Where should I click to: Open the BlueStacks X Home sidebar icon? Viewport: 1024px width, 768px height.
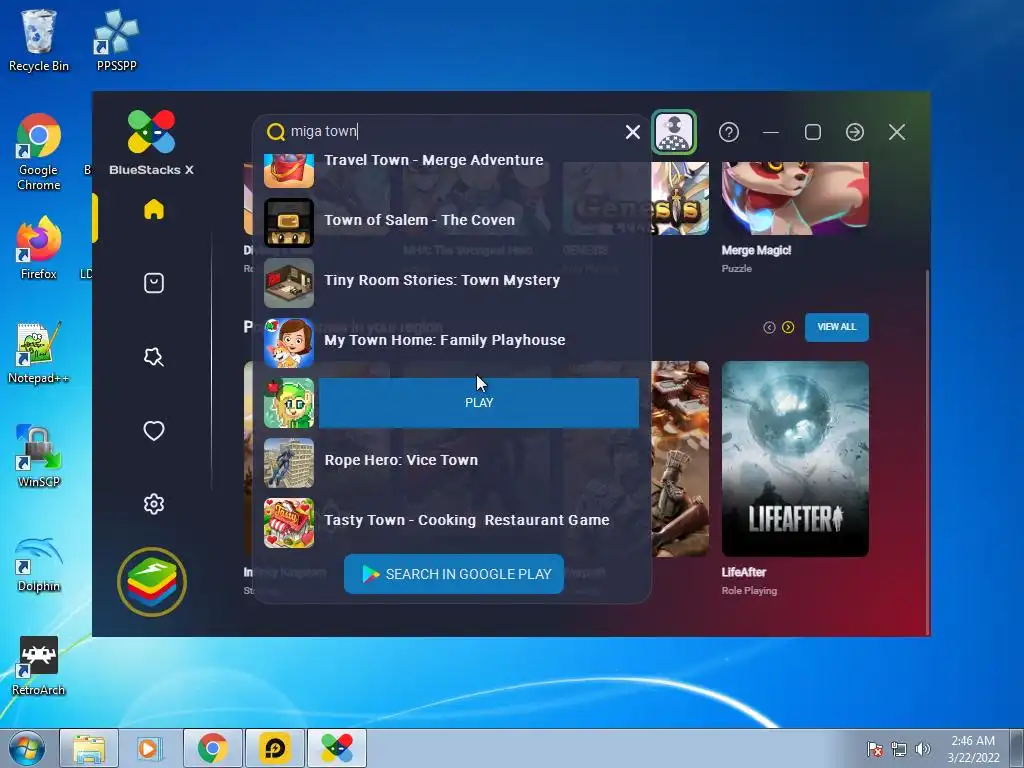[153, 209]
